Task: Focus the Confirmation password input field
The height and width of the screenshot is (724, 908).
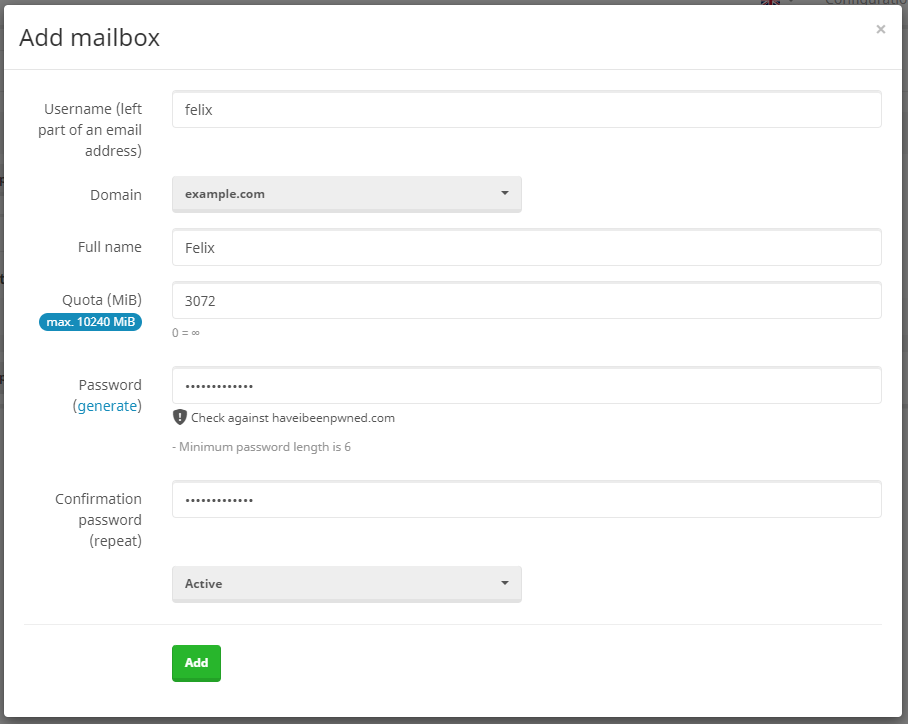Action: click(x=526, y=499)
